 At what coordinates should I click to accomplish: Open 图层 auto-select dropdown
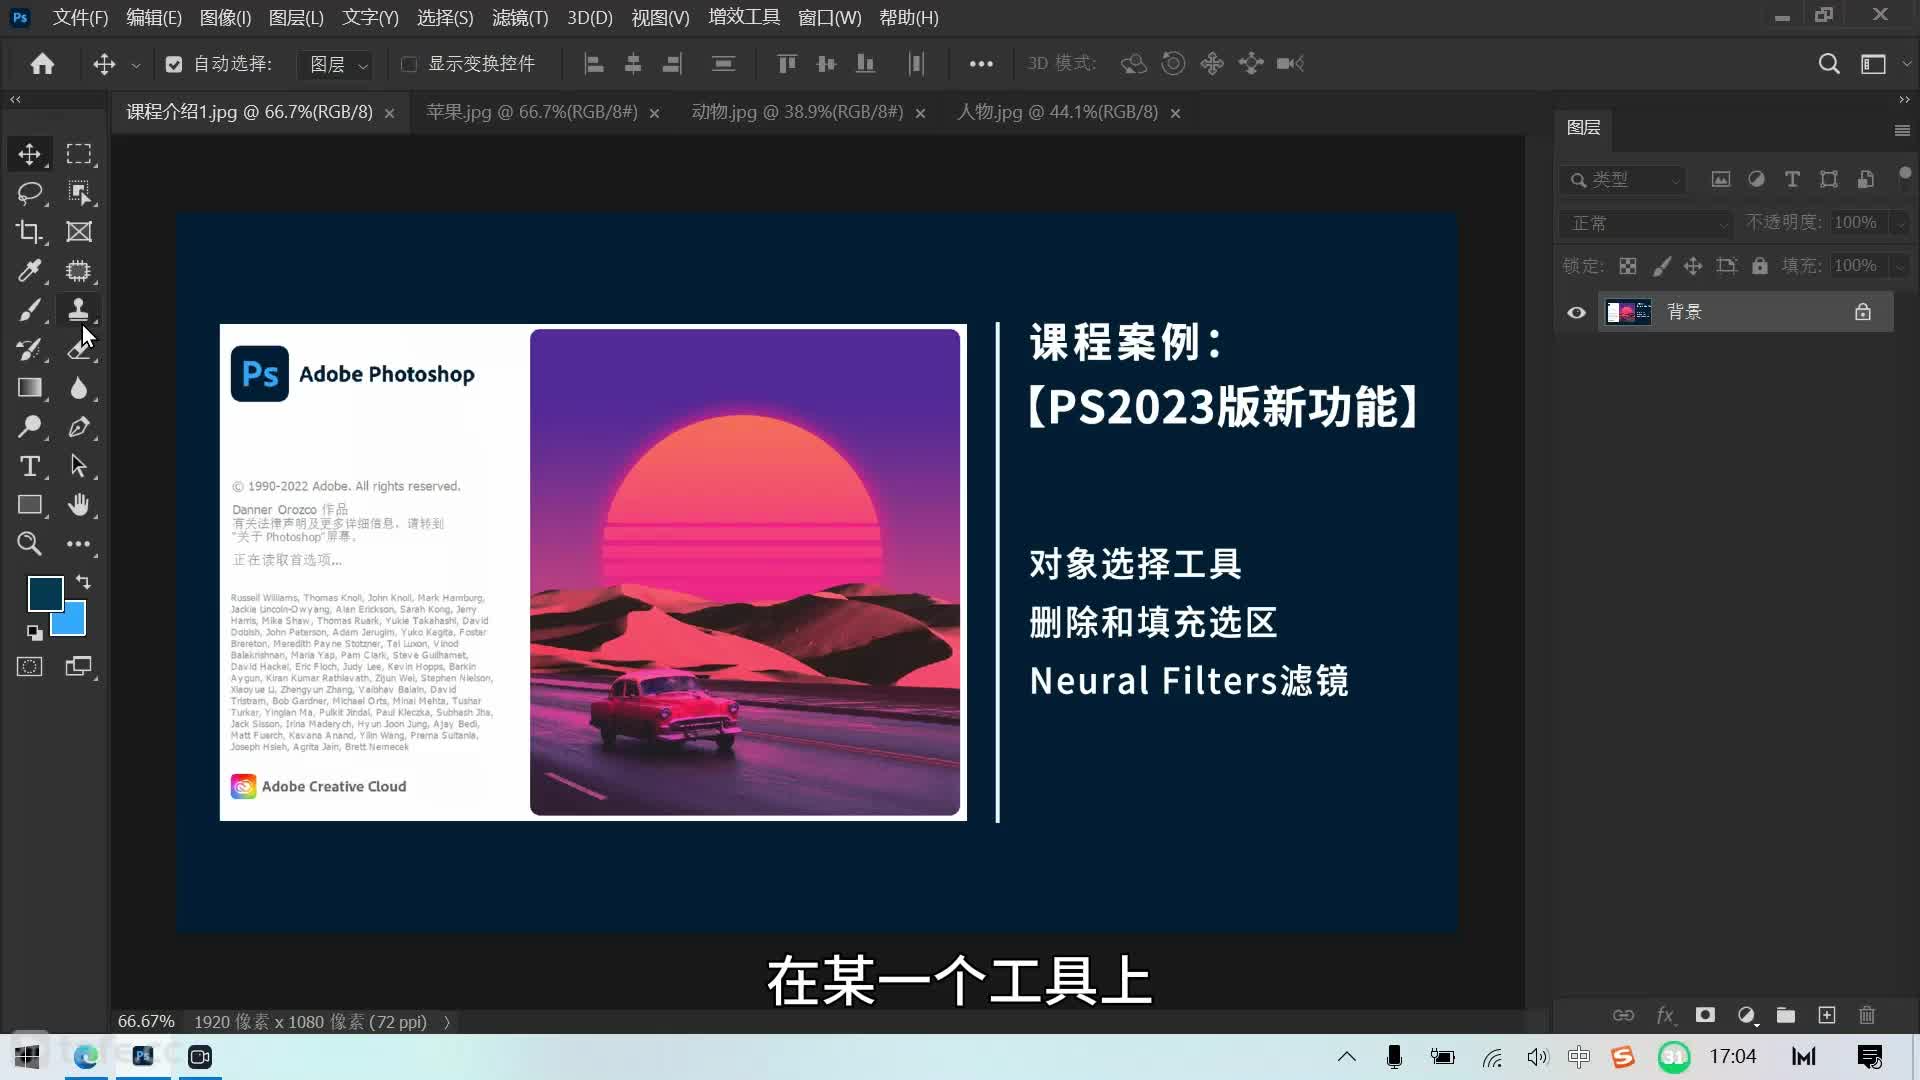tap(335, 64)
